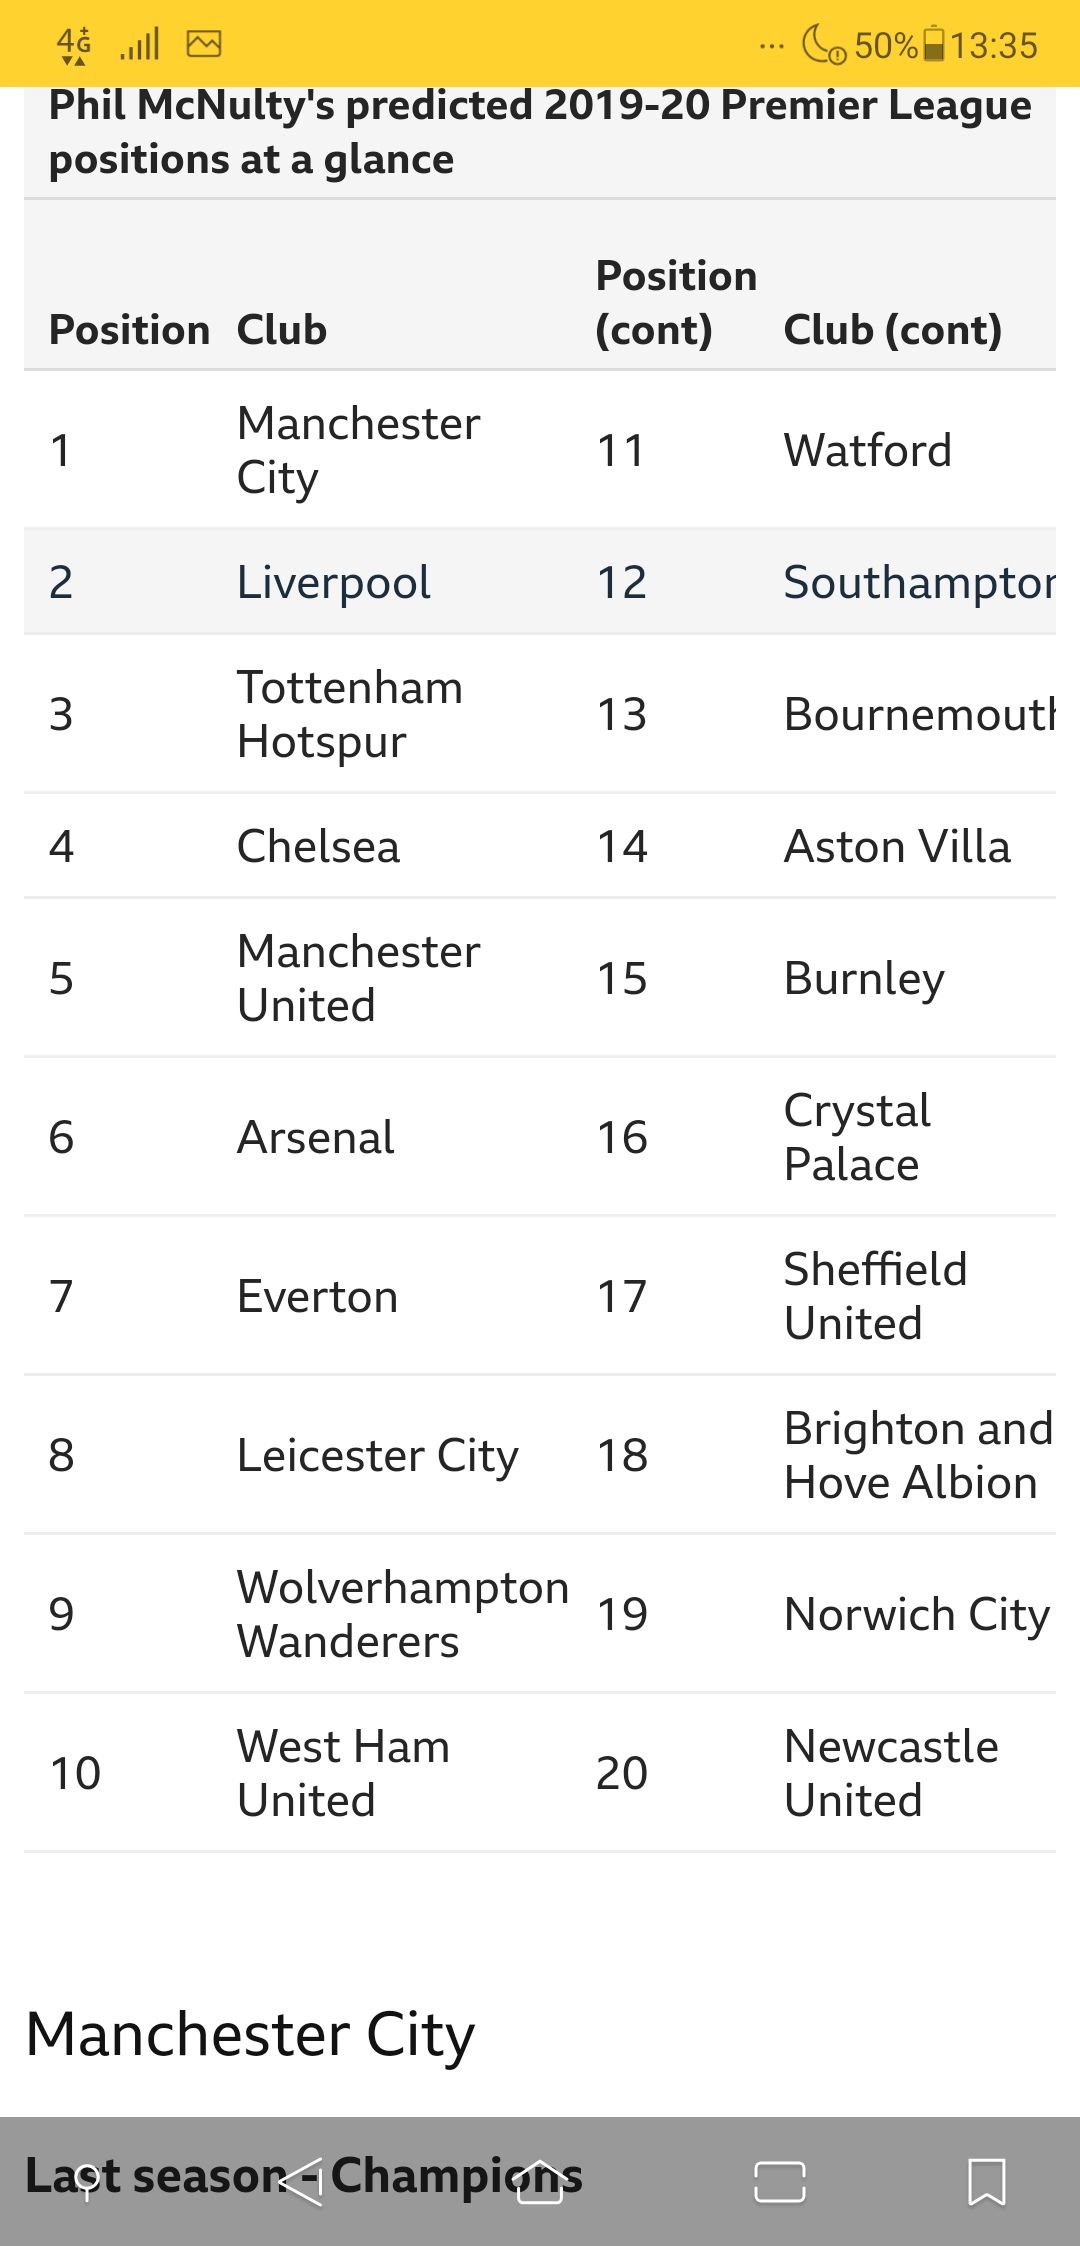Viewport: 1080px width, 2246px height.
Task: Tap the battery icon in status bar
Action: [933, 44]
